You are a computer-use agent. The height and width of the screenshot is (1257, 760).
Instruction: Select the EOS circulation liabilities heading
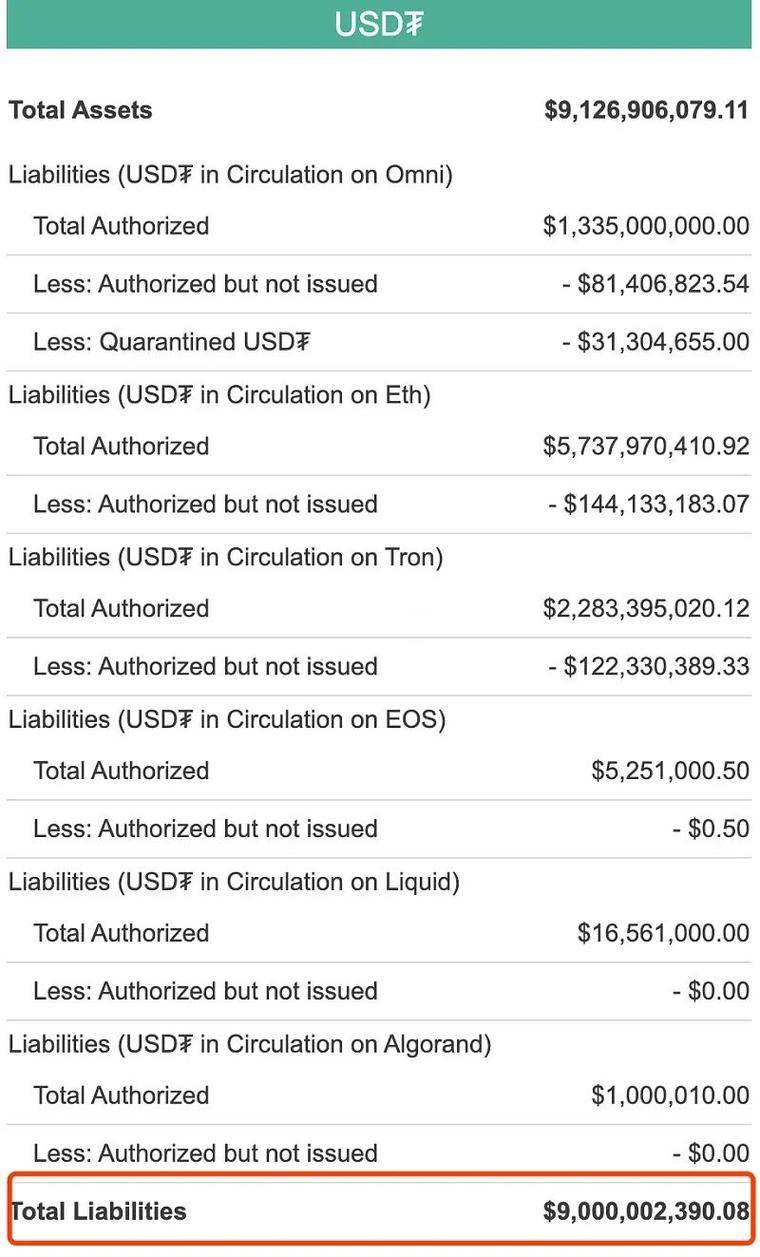click(227, 719)
